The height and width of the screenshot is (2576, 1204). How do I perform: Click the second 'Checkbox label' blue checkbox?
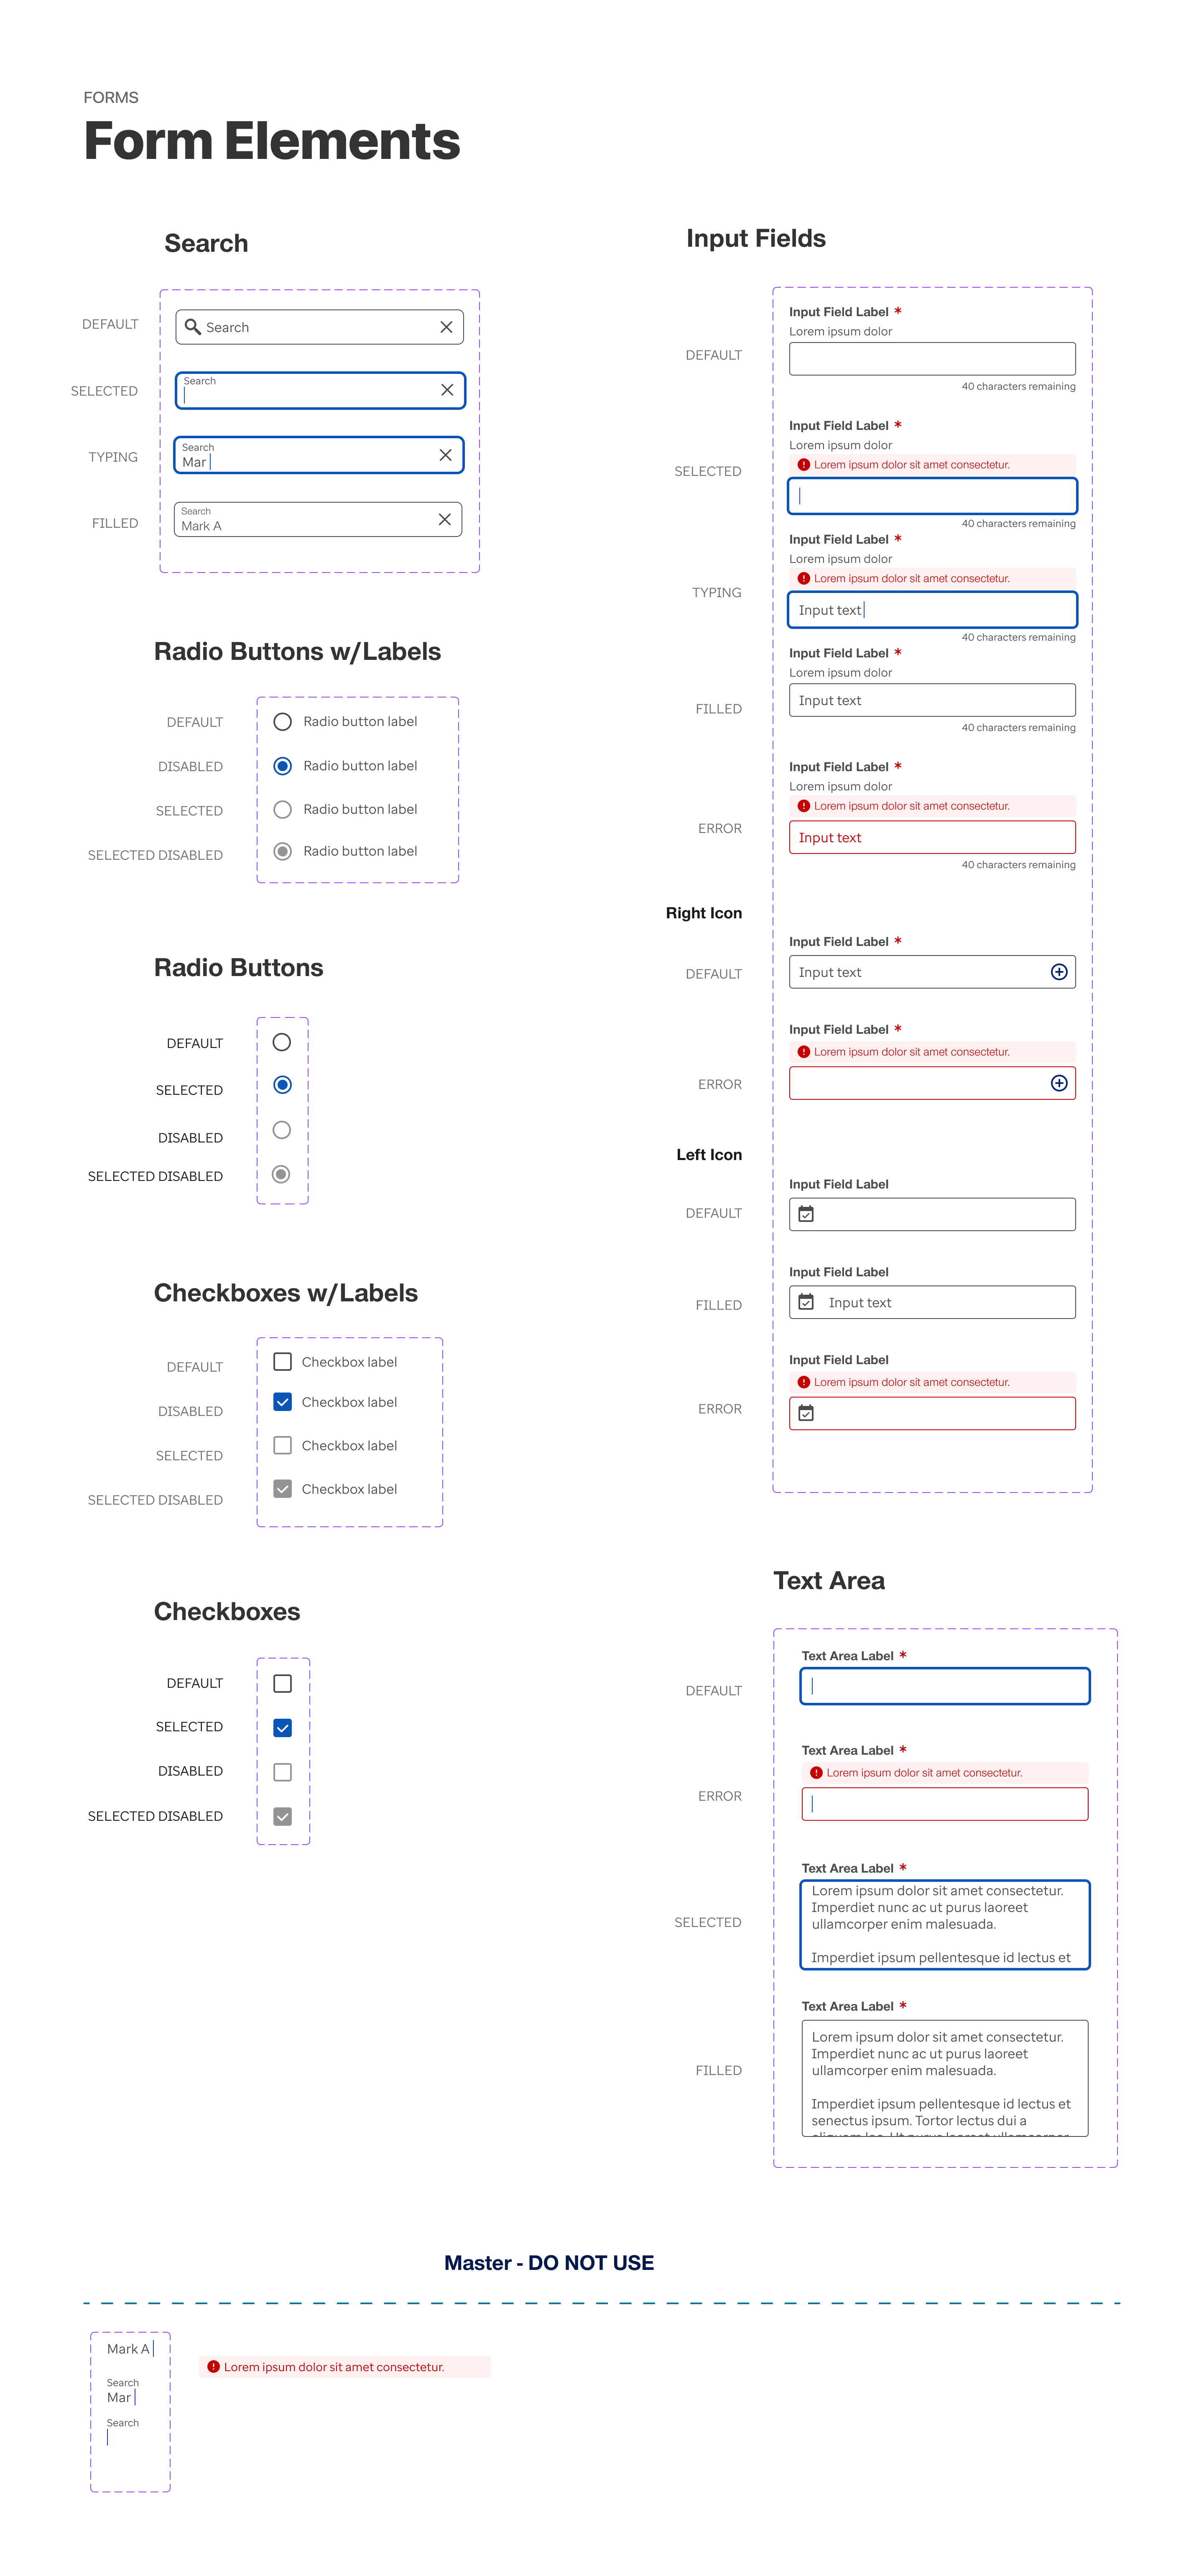283,1402
